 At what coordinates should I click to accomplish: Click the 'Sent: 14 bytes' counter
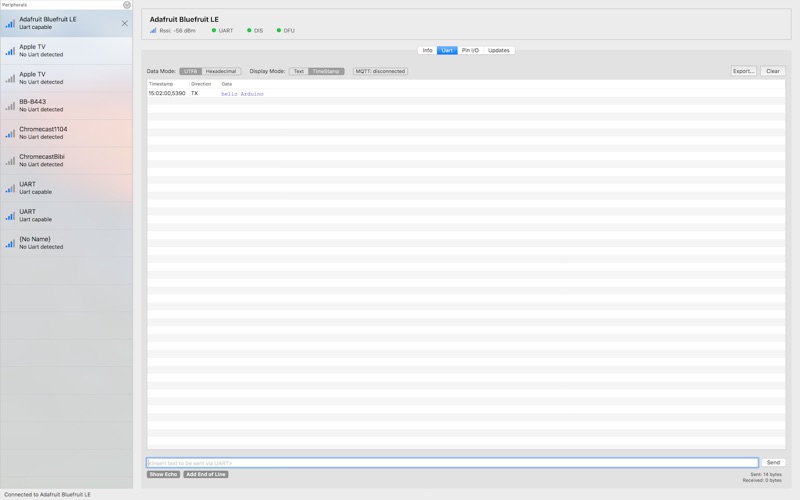pos(766,474)
